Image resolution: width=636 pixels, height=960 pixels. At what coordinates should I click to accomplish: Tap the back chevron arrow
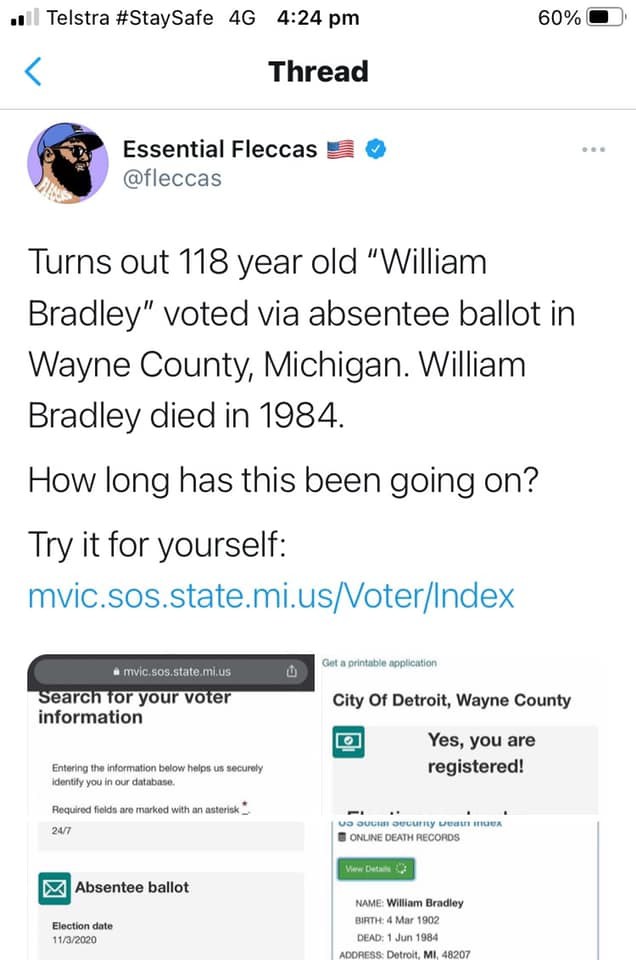click(33, 72)
